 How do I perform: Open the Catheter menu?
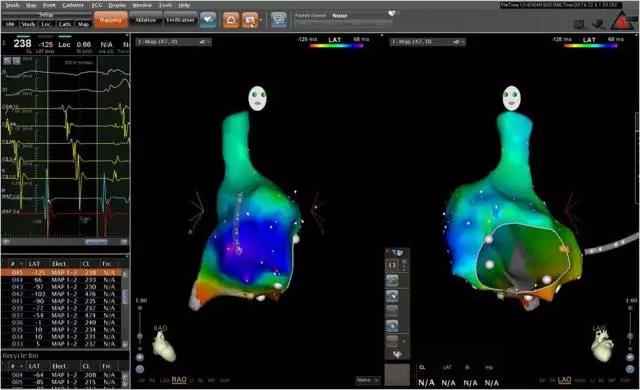[73, 5]
